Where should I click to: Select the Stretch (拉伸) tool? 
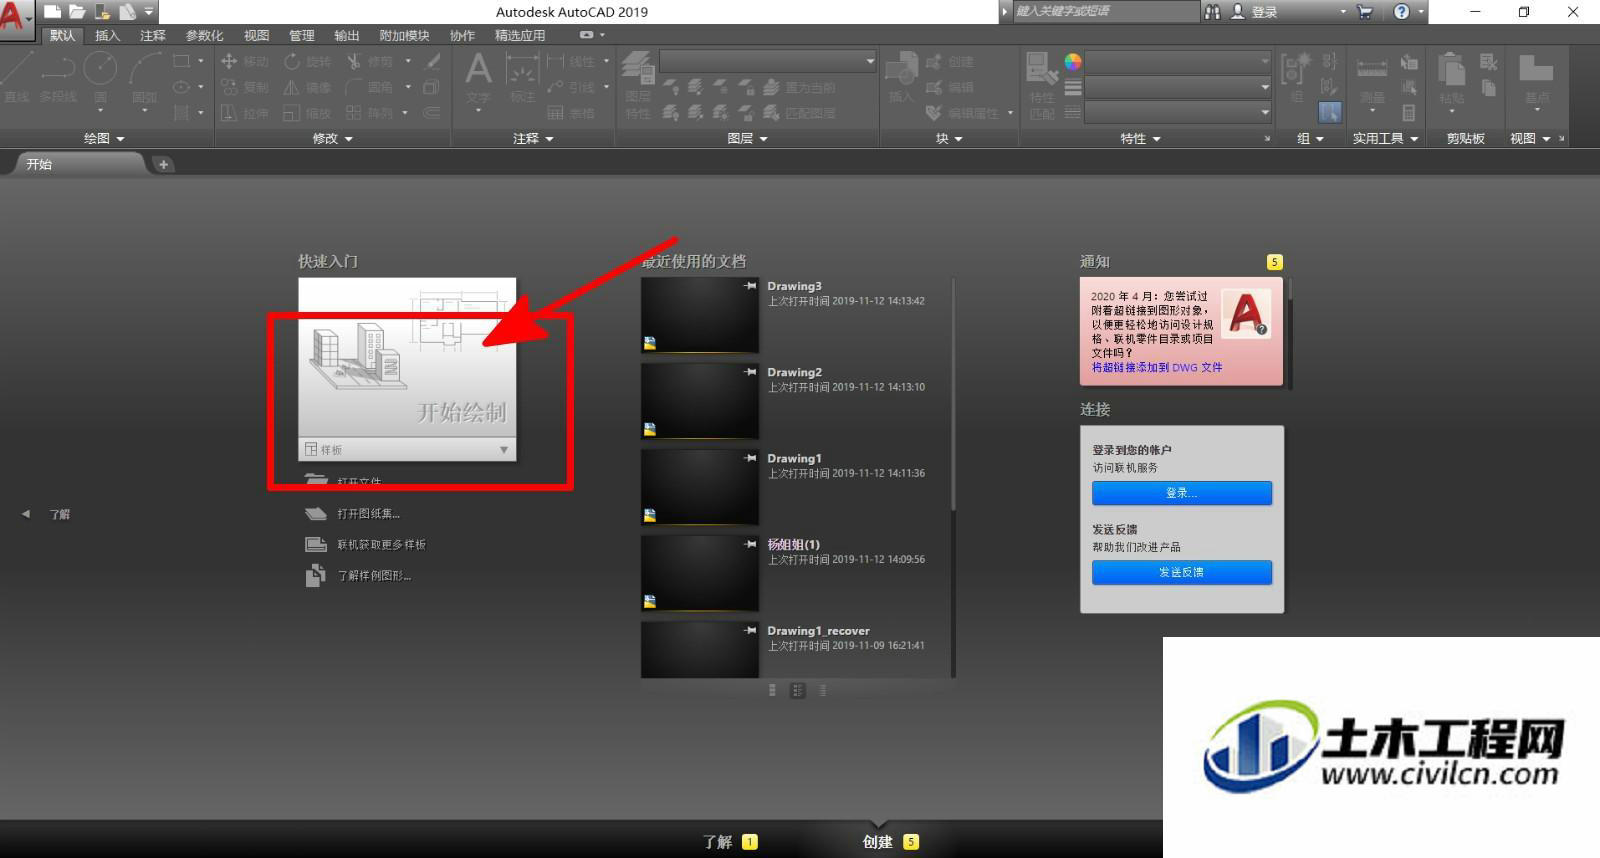point(244,113)
